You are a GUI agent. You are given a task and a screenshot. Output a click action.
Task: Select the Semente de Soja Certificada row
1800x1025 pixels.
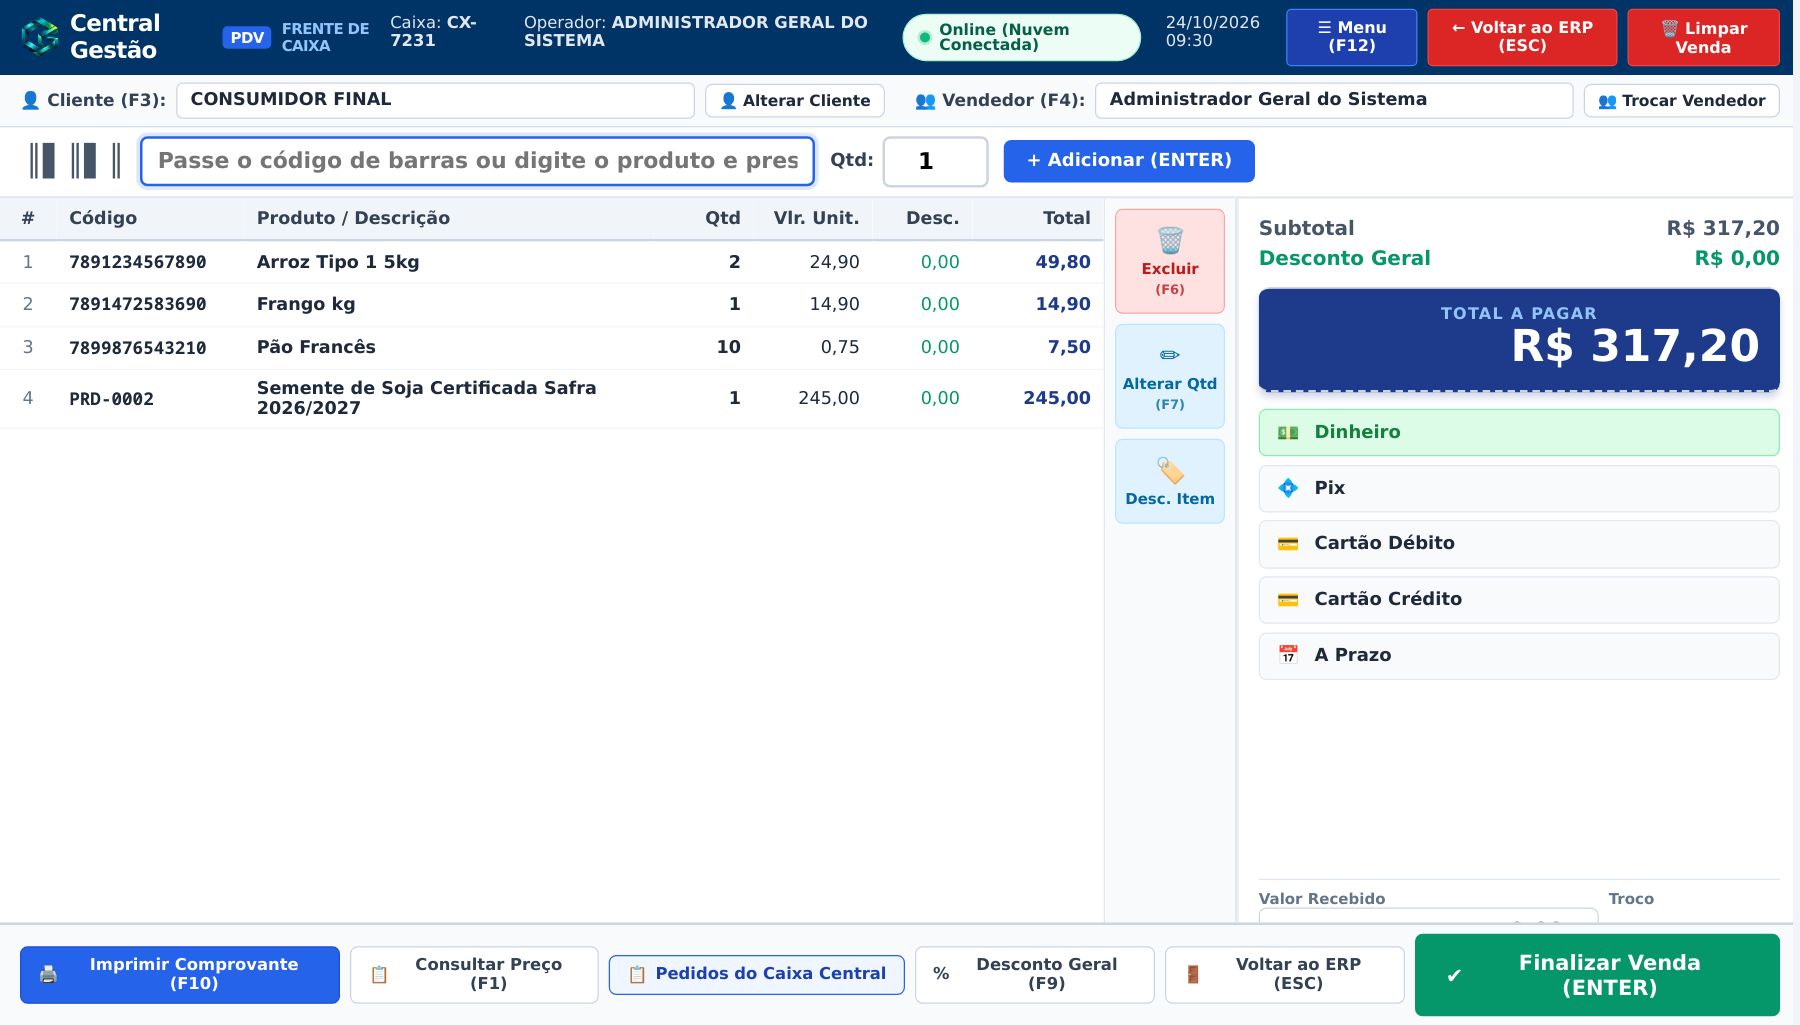tap(552, 398)
